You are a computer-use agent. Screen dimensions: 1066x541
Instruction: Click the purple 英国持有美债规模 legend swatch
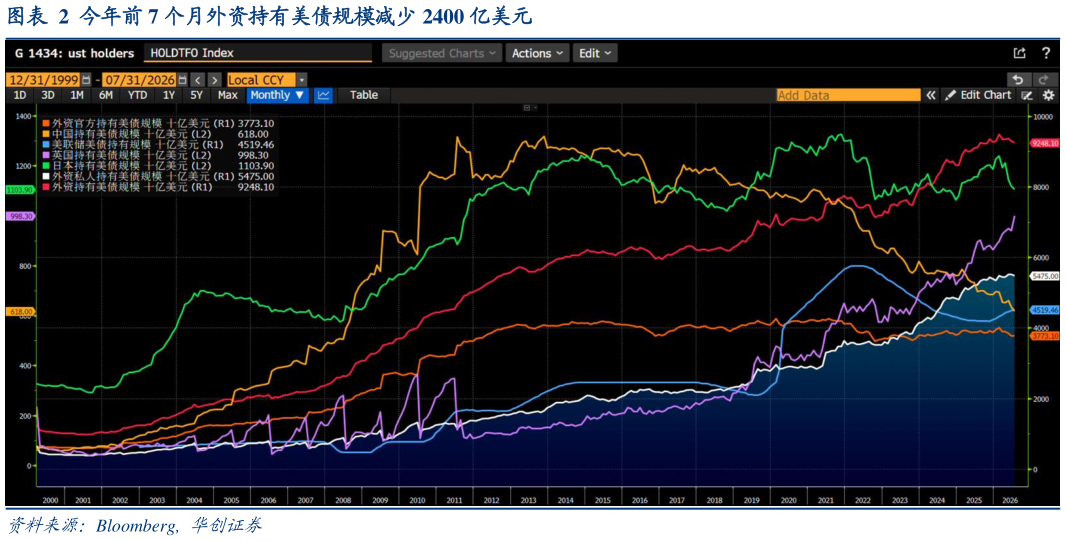pos(45,155)
